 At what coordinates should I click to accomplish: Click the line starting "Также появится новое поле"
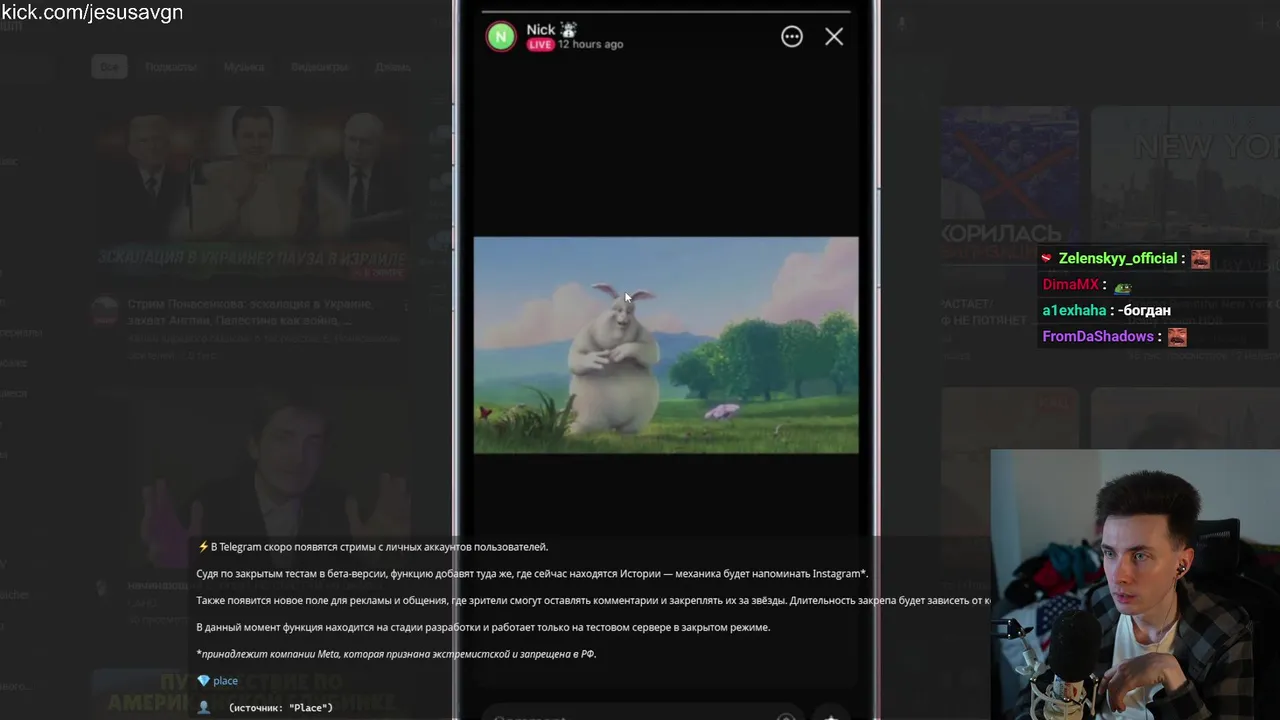[x=593, y=601]
